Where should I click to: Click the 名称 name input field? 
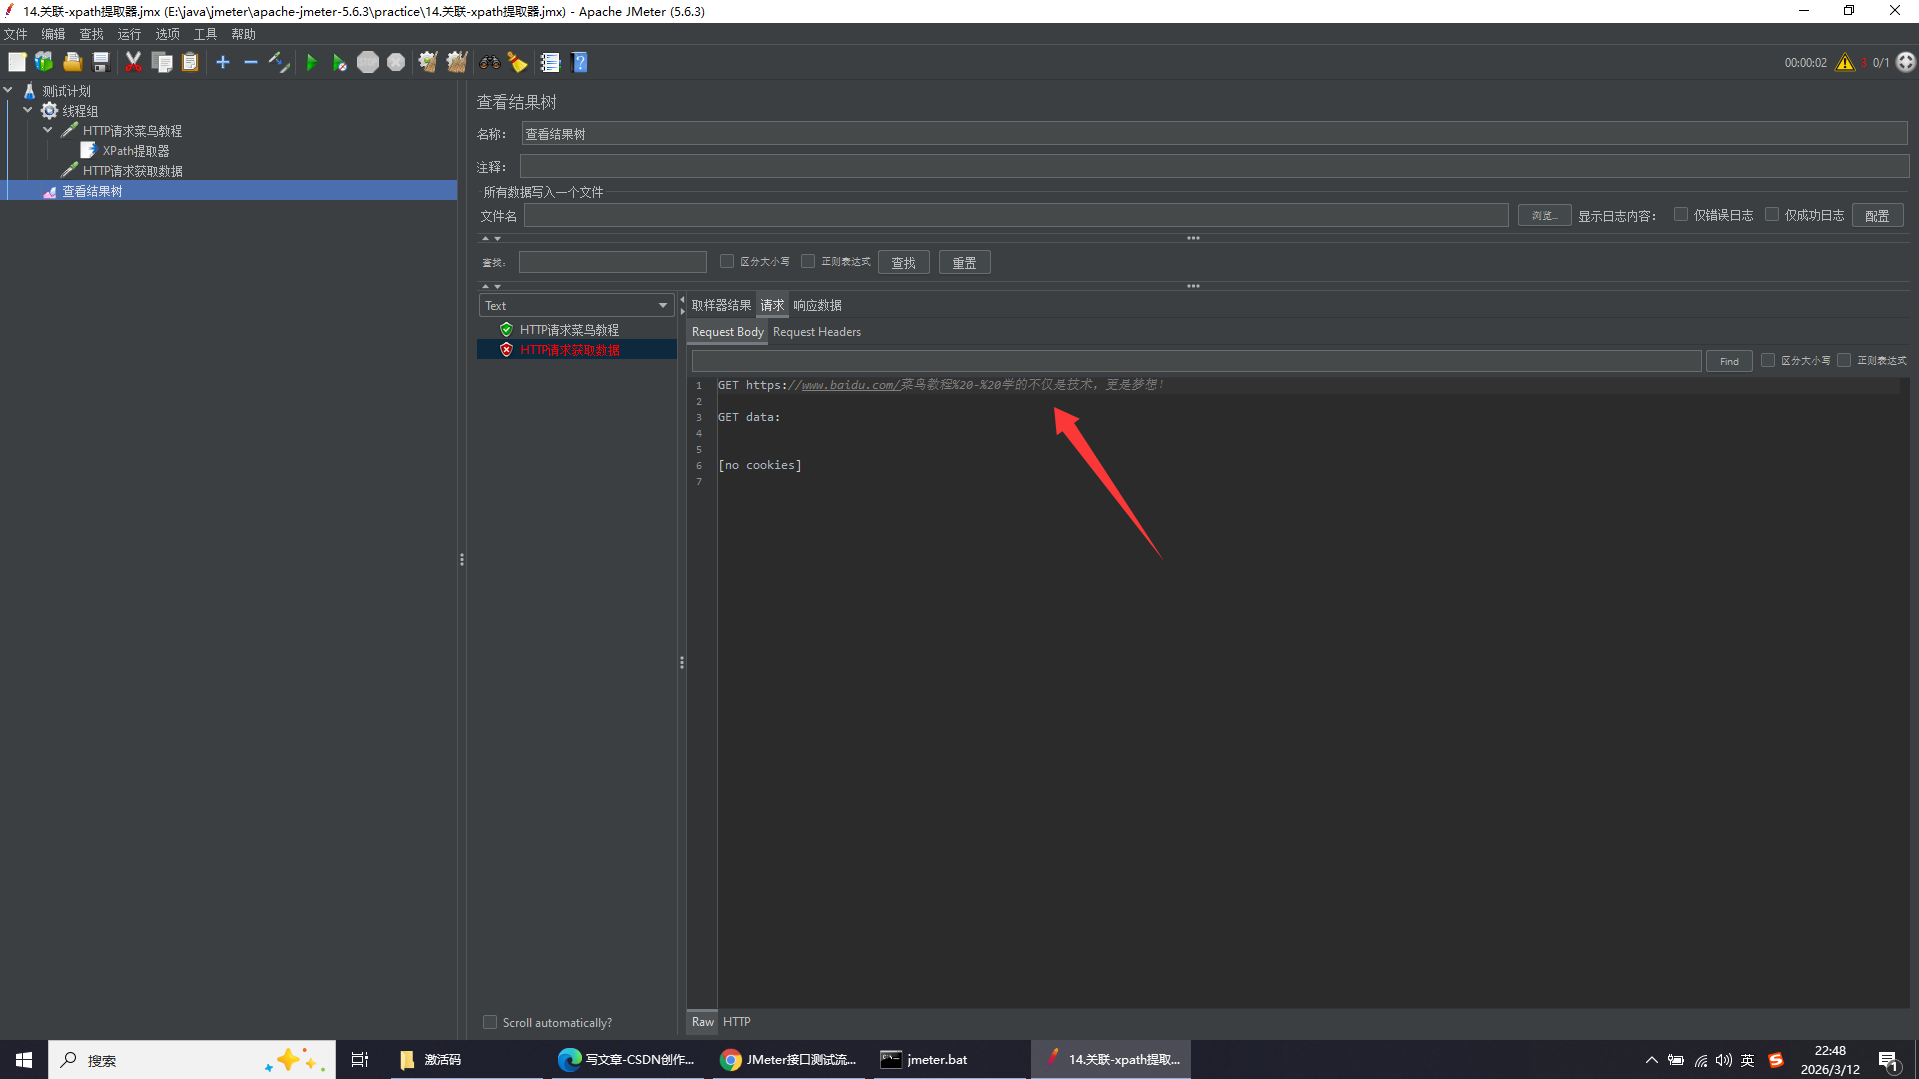(1214, 133)
